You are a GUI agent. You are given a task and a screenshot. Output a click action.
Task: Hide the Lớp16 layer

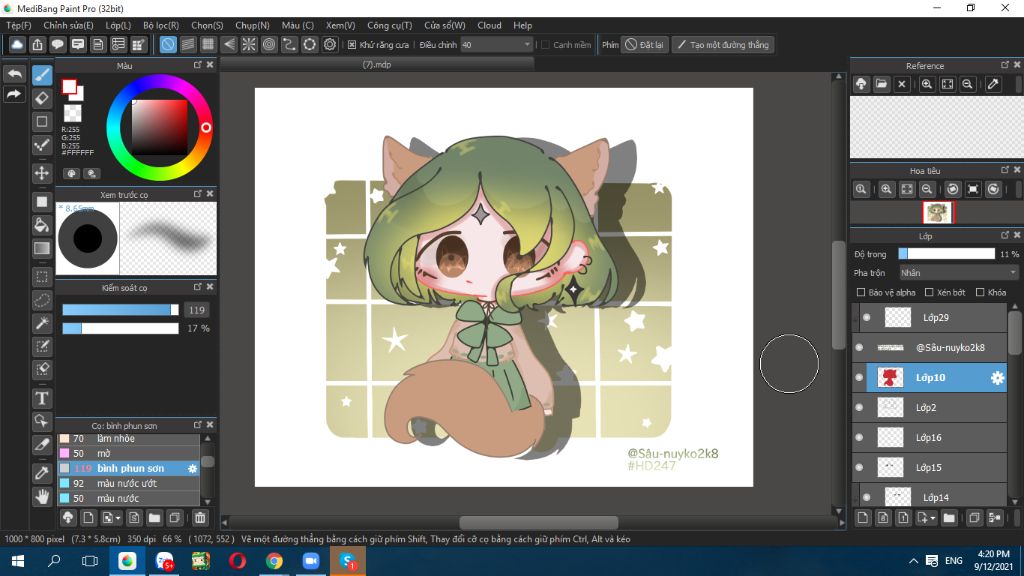point(859,438)
